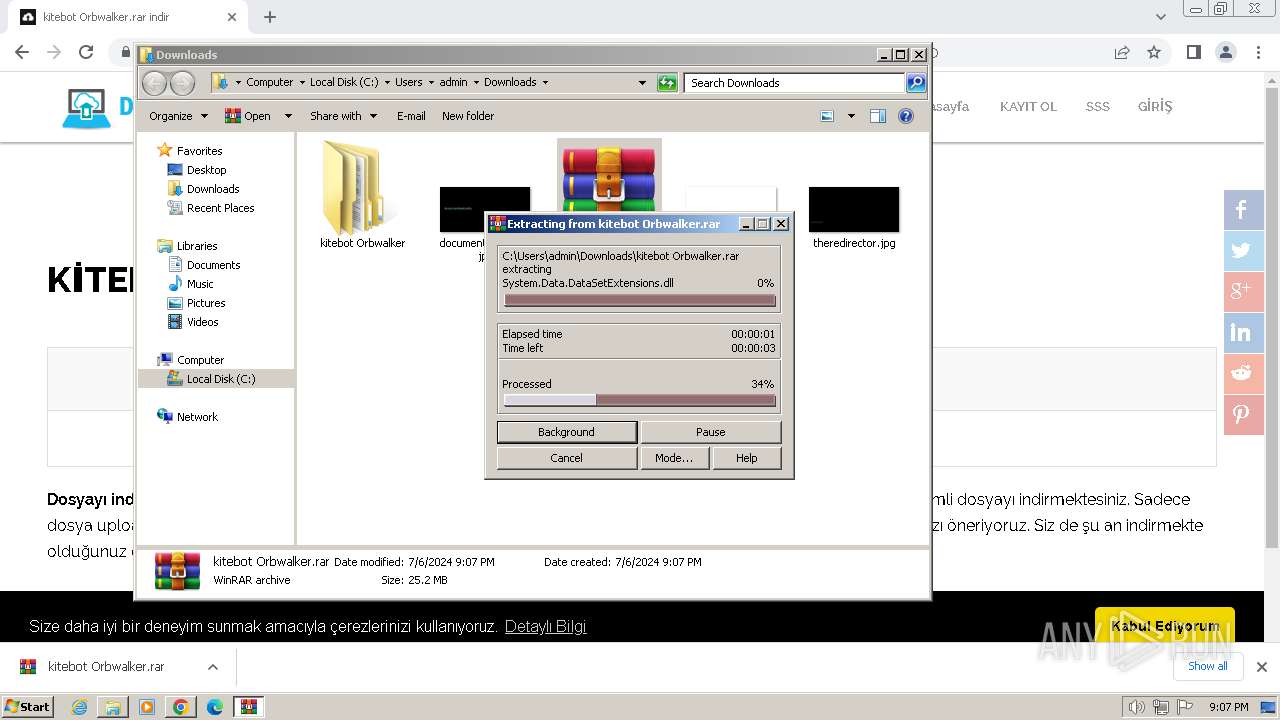The image size is (1280, 720).
Task: Open Detaylı Bilgi cookie link
Action: coord(545,627)
